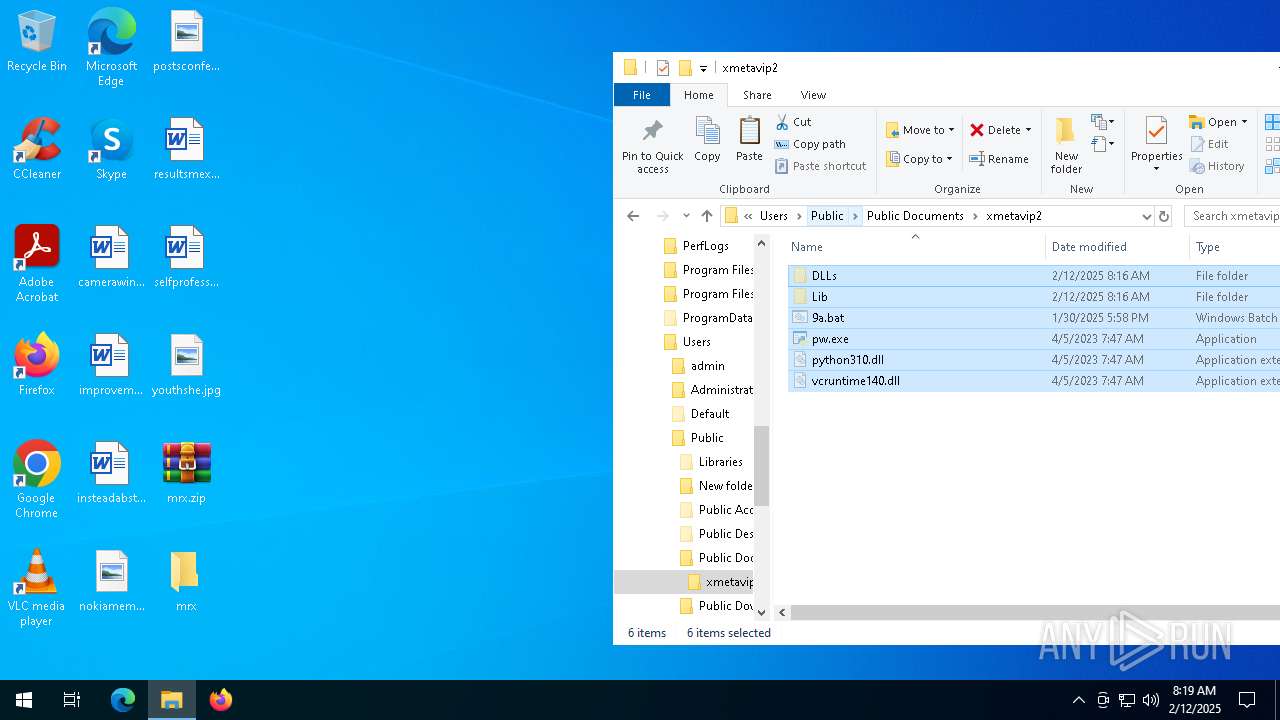Launch Microsoft Edge from desktop
Screen dimensions: 1280x720
pyautogui.click(x=111, y=48)
